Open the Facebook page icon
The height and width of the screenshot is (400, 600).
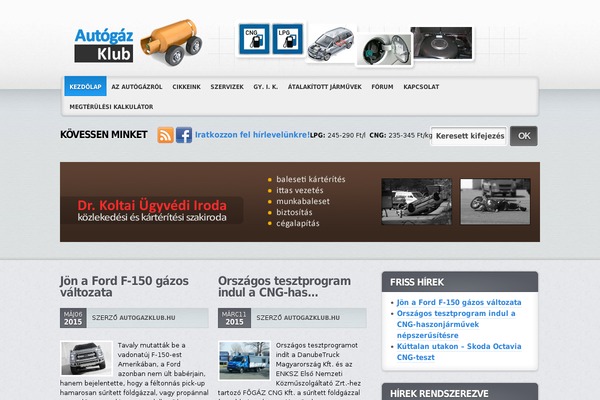(x=184, y=135)
